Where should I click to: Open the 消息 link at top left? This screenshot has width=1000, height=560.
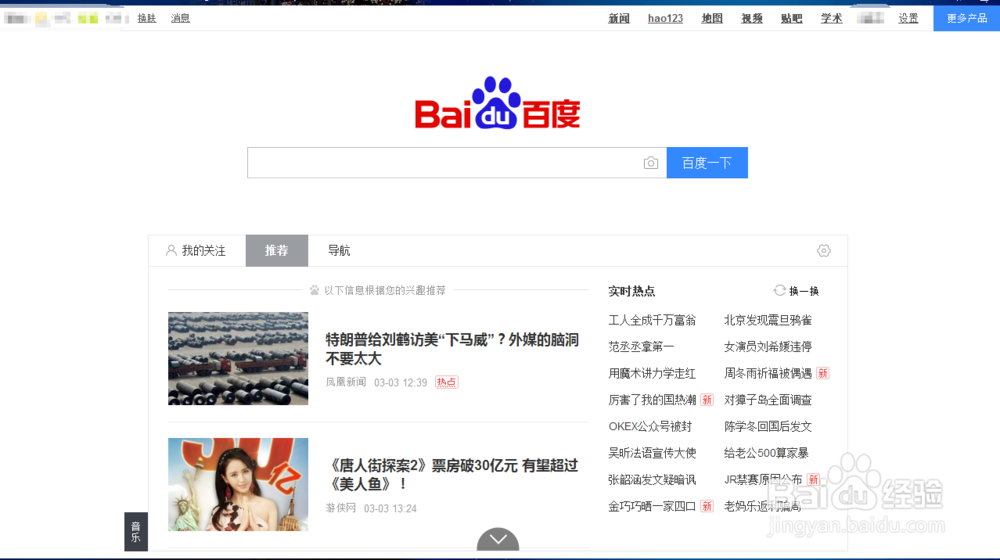[180, 18]
